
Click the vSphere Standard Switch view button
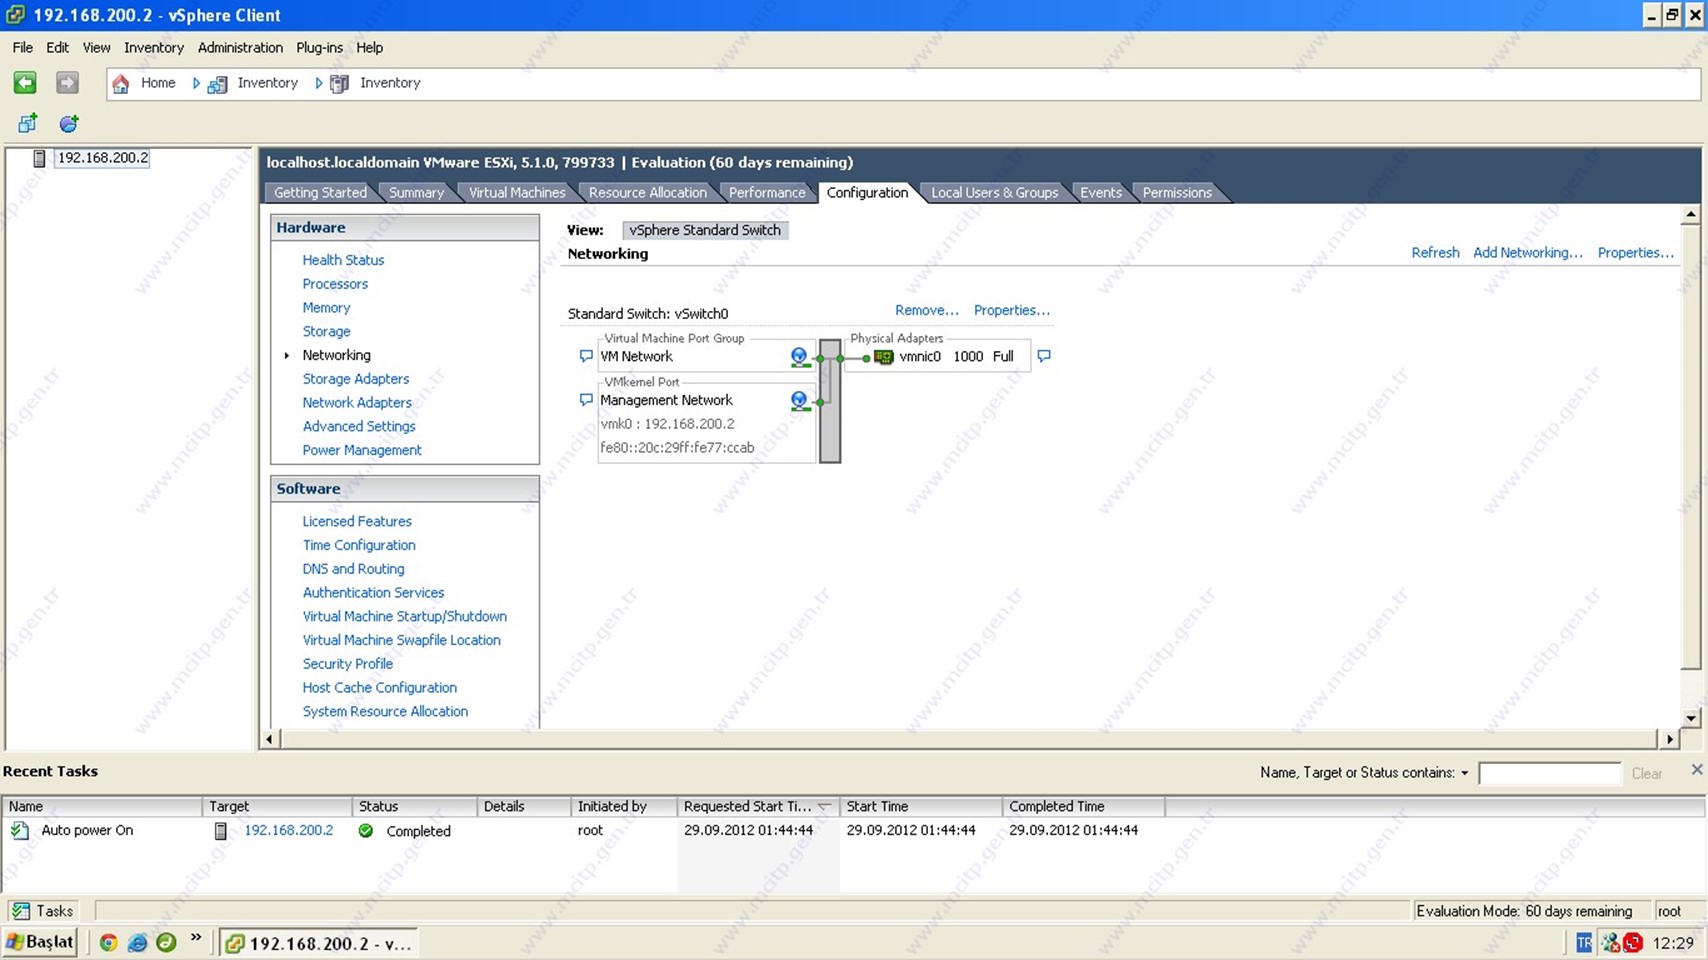click(x=705, y=230)
